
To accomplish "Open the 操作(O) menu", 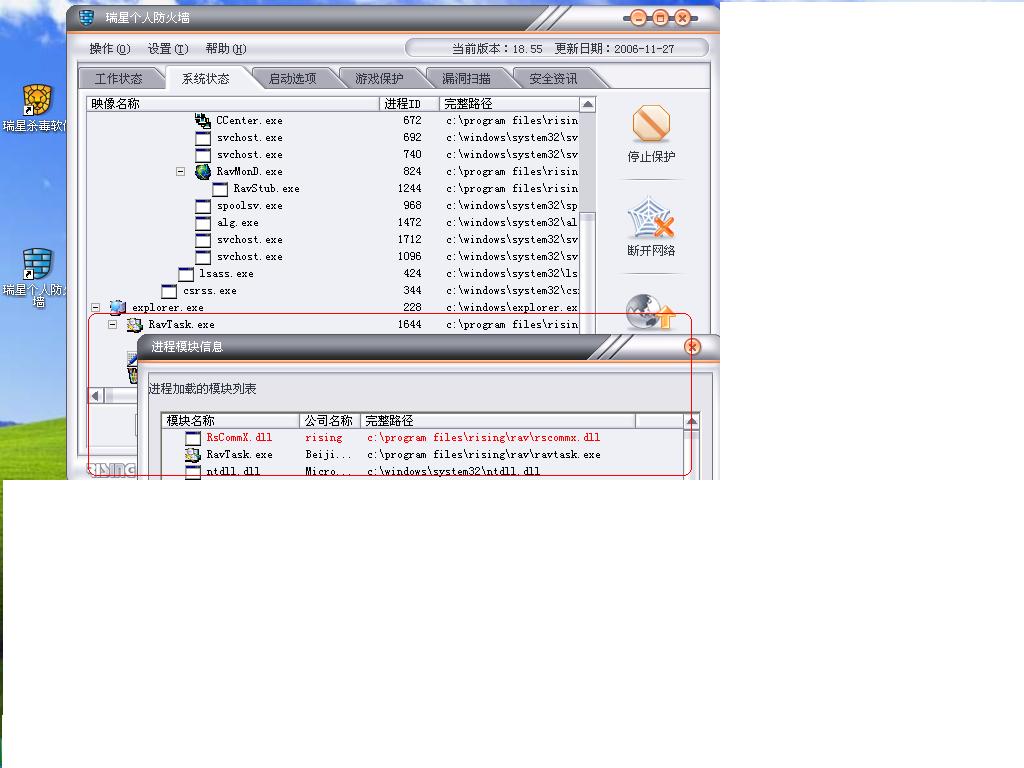I will pyautogui.click(x=110, y=49).
